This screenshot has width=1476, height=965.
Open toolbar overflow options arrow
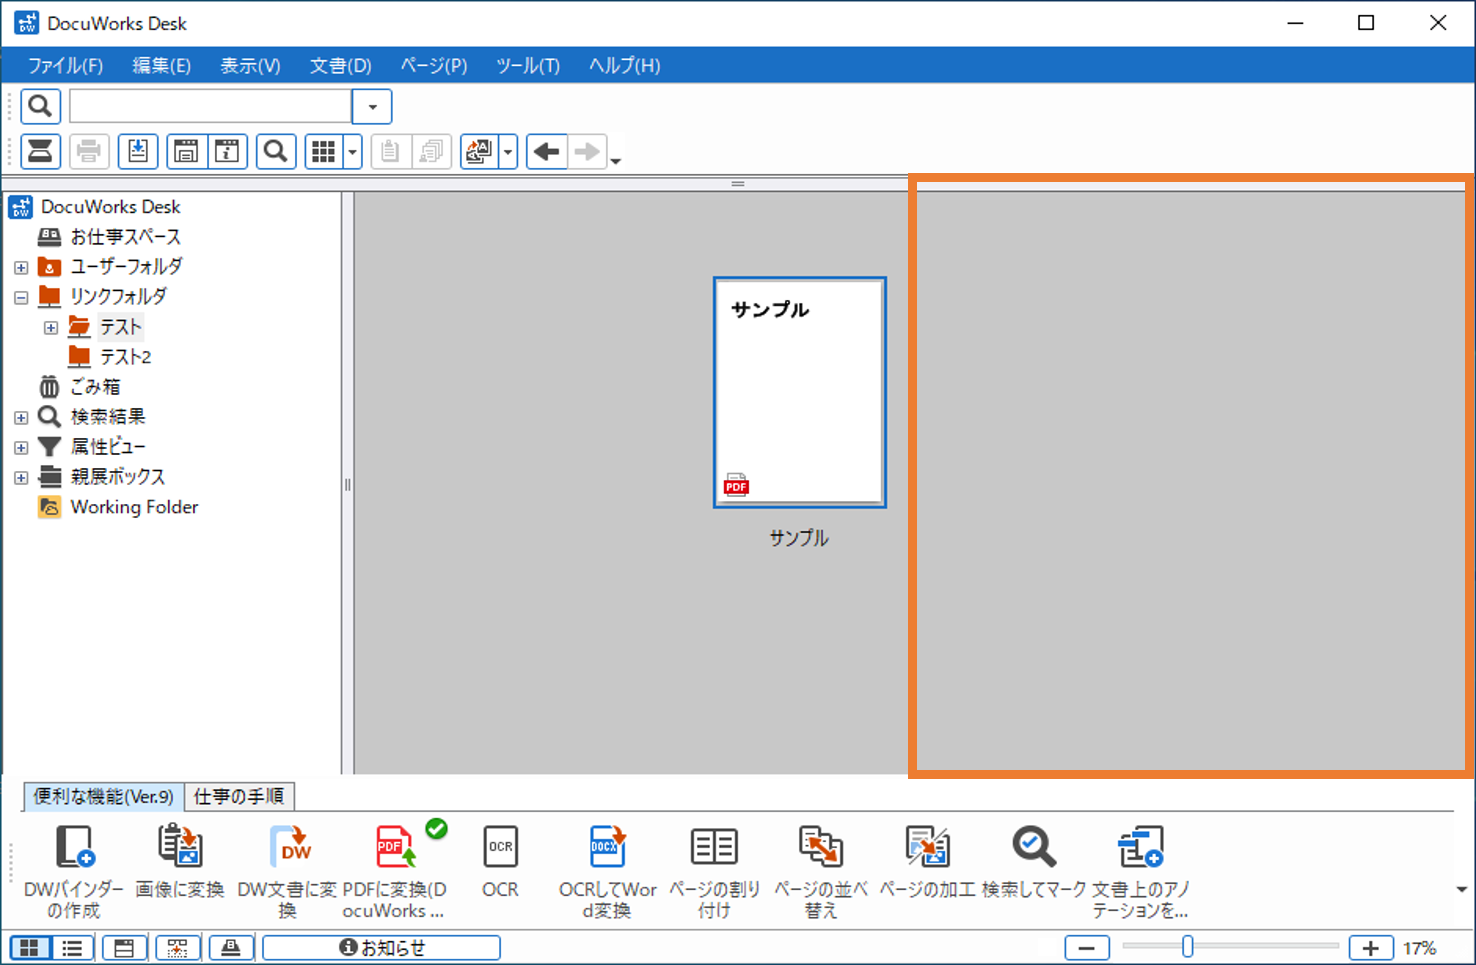coord(616,161)
